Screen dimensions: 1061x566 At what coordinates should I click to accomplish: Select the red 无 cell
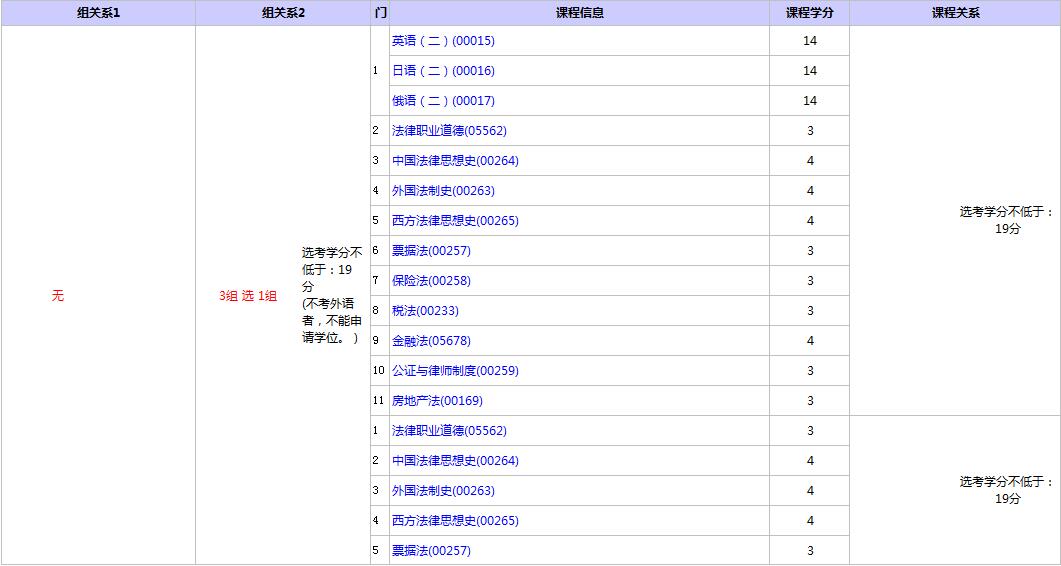pyautogui.click(x=58, y=296)
